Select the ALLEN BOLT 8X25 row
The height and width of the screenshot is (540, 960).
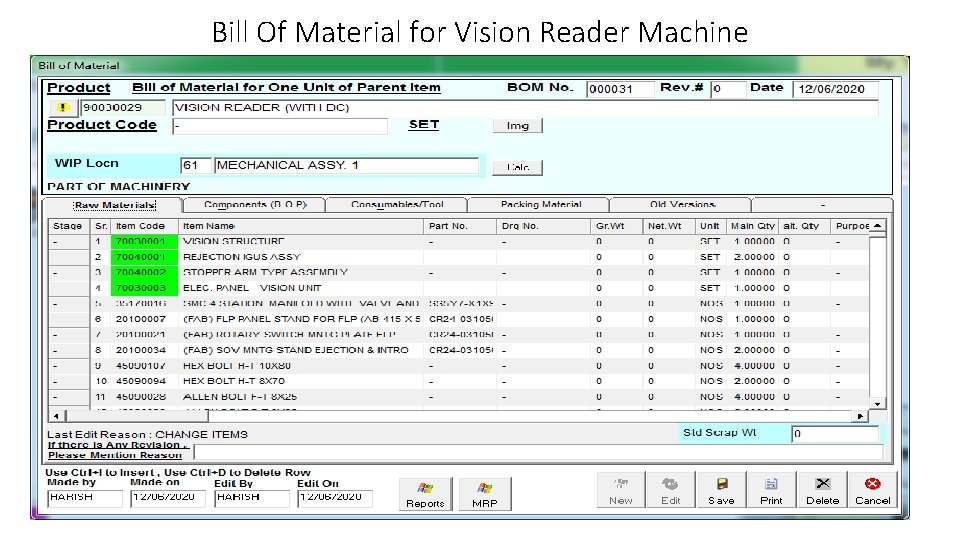[x=459, y=397]
